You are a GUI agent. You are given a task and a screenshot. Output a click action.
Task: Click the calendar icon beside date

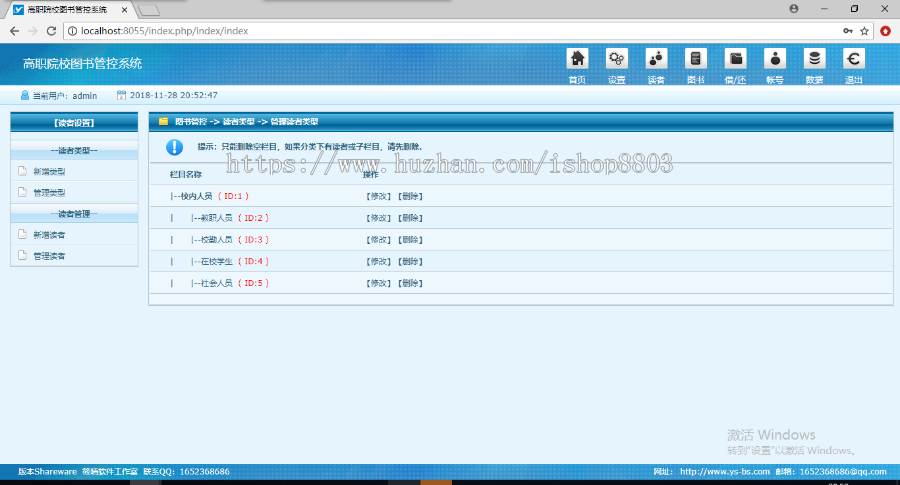coord(121,95)
